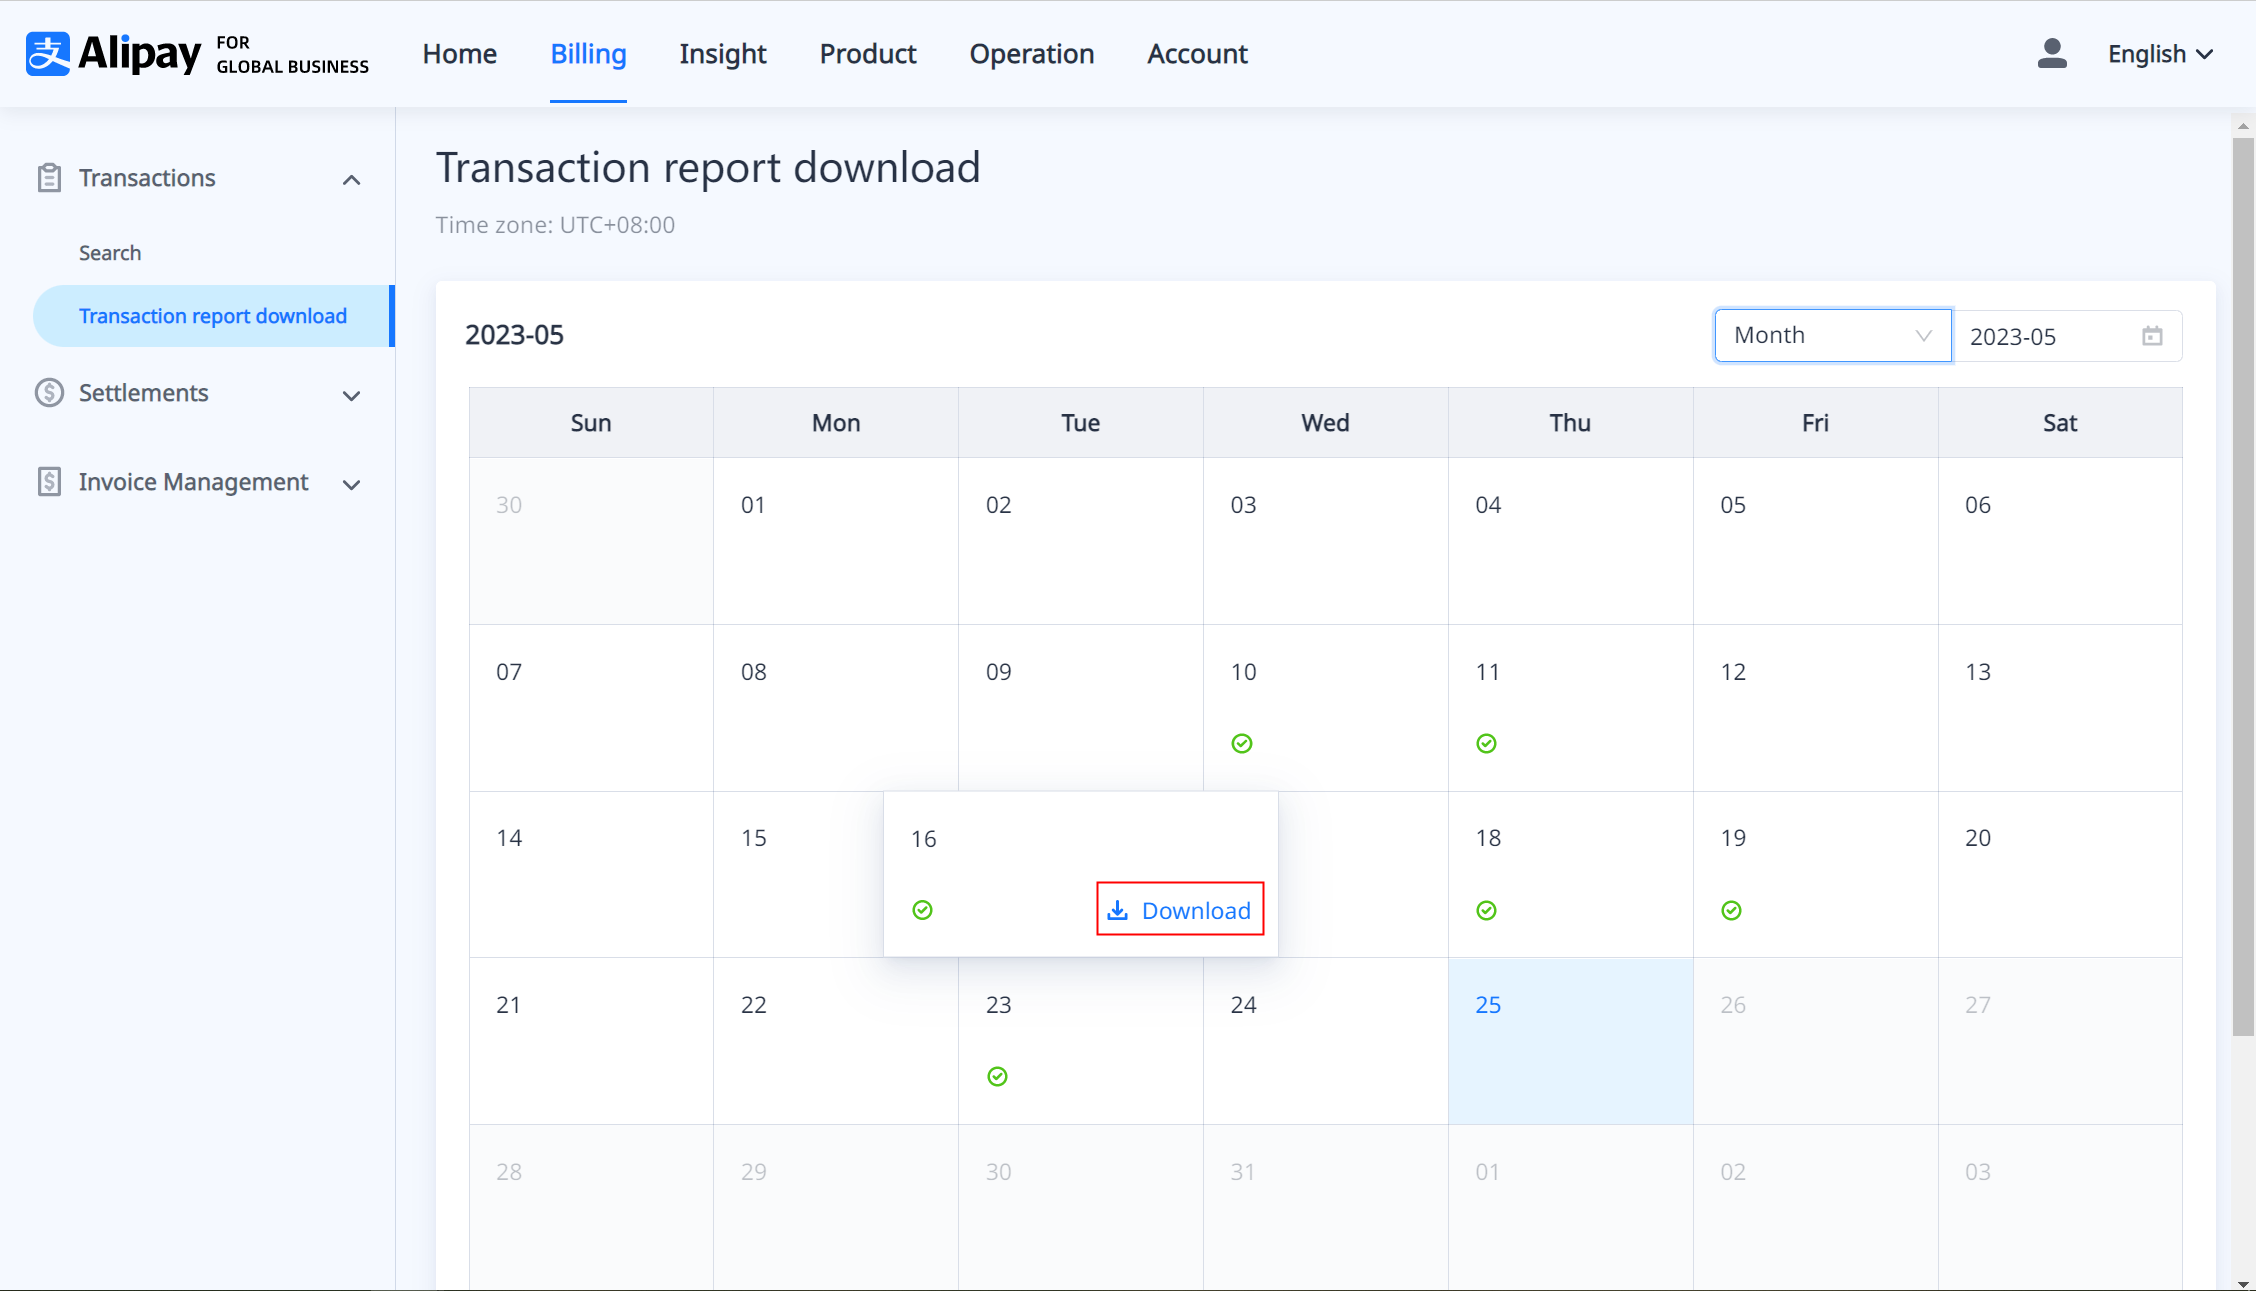This screenshot has width=2256, height=1291.
Task: Click the green check icon on day 19
Action: 1731,910
